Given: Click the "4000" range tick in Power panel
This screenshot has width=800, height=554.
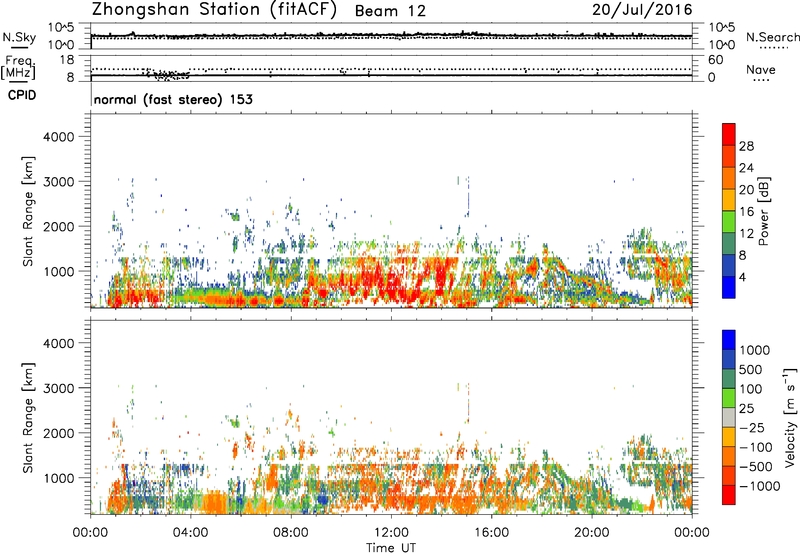Looking at the screenshot, I should (59, 137).
